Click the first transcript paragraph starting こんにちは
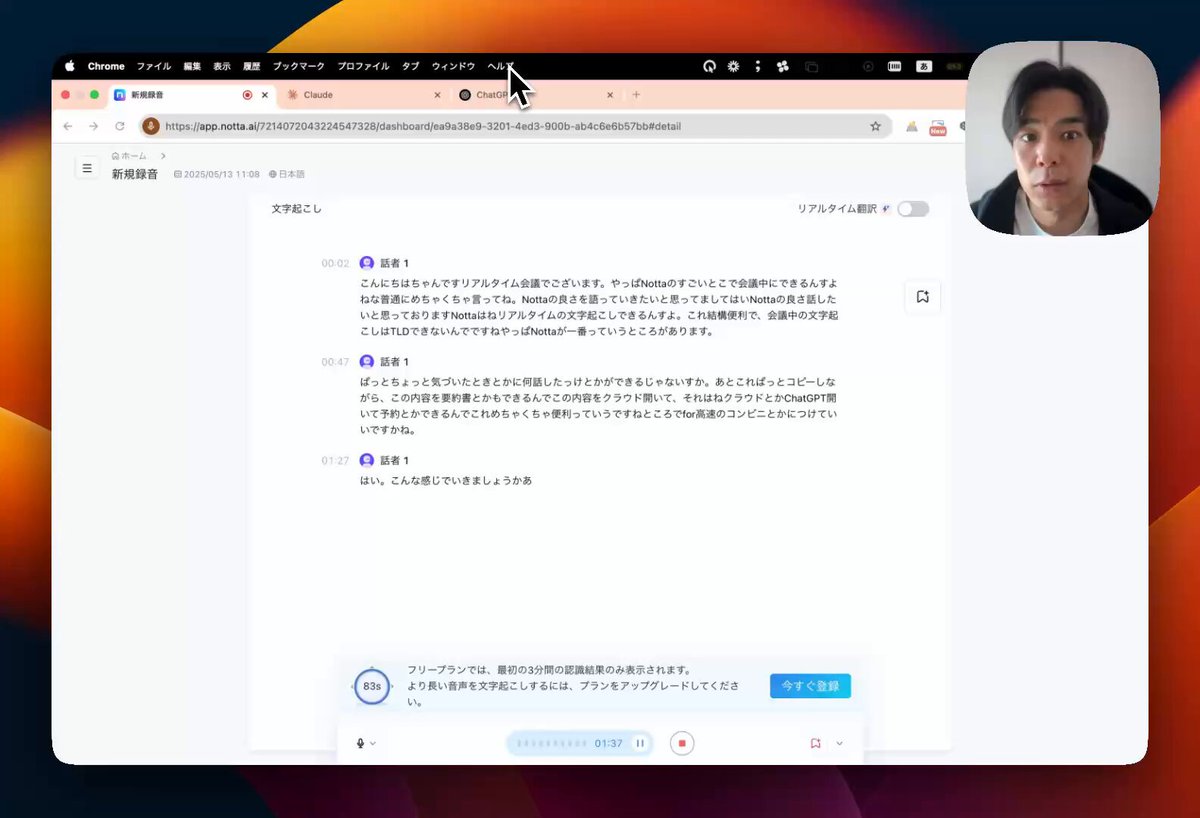Image resolution: width=1200 pixels, height=818 pixels. tap(599, 307)
